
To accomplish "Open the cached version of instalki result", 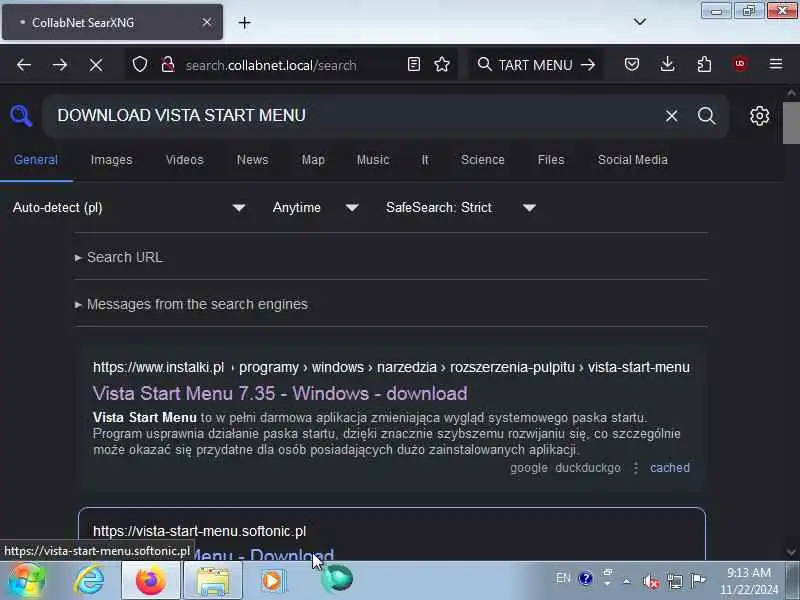I will (670, 468).
